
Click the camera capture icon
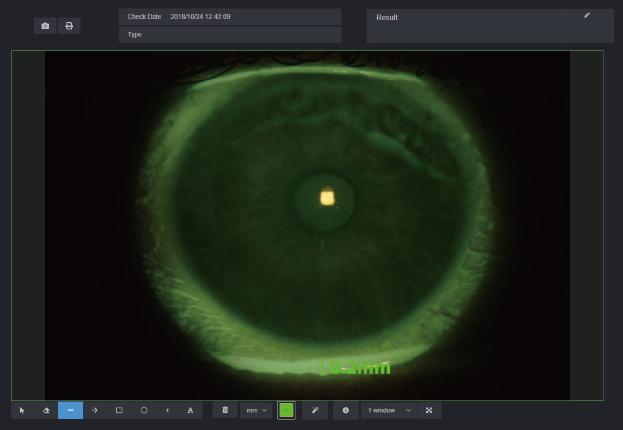[x=45, y=26]
